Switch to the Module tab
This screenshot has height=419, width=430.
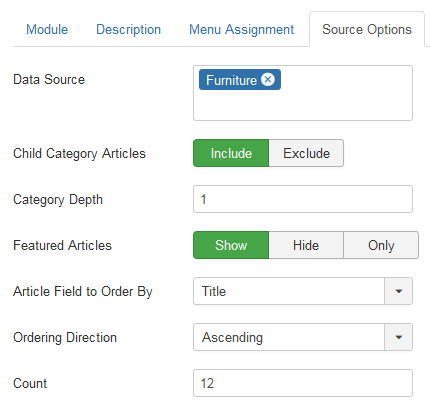tap(47, 29)
